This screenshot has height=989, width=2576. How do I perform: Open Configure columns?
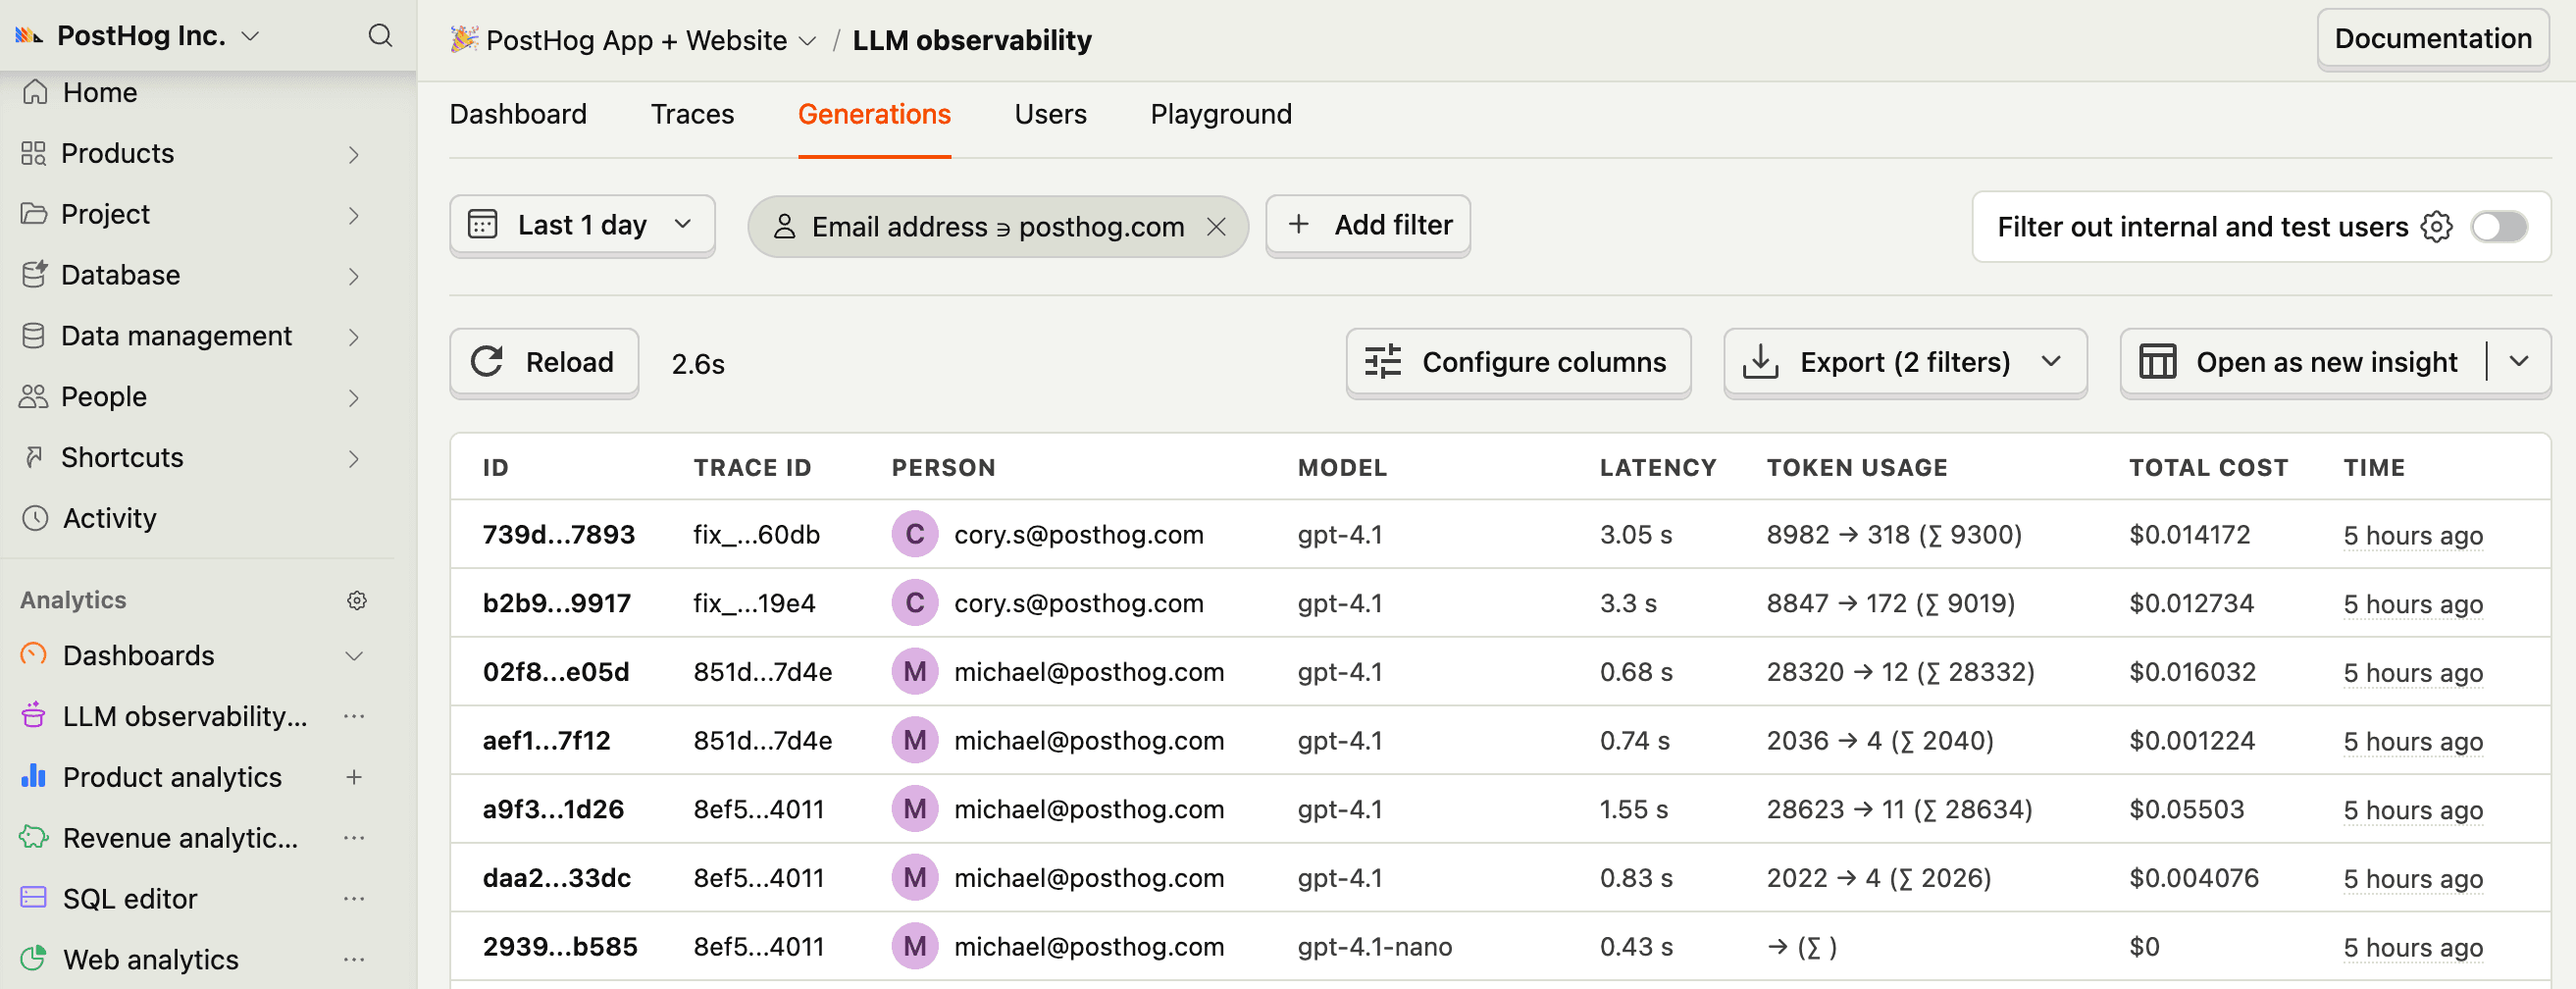coord(1518,362)
